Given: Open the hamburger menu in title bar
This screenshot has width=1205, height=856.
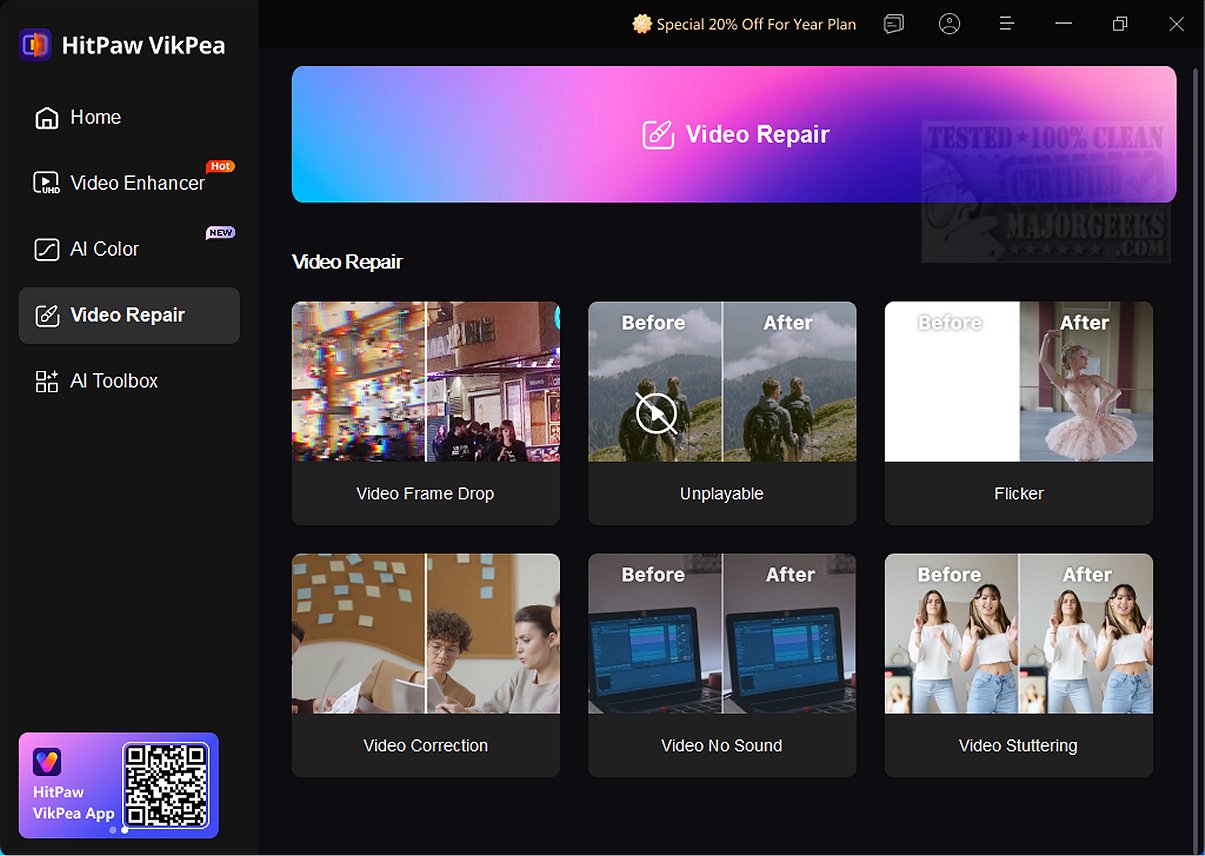Looking at the screenshot, I should [1007, 24].
